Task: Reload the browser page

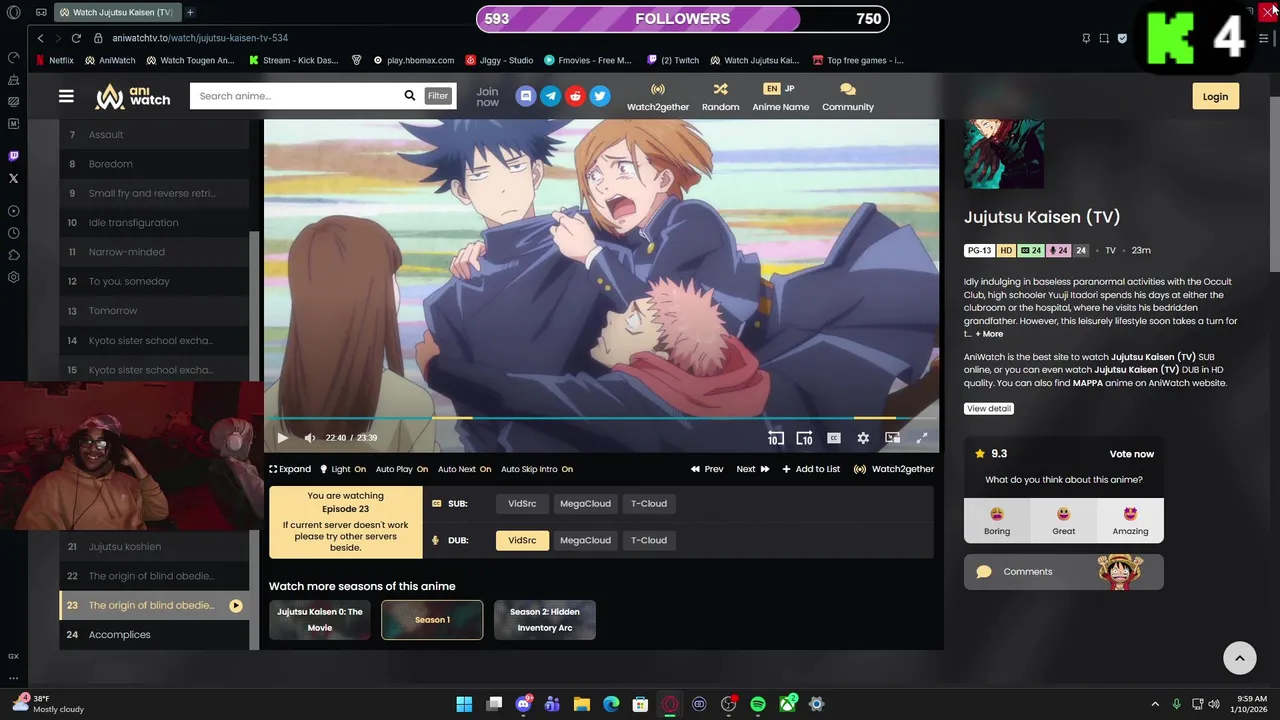Action: (x=76, y=38)
